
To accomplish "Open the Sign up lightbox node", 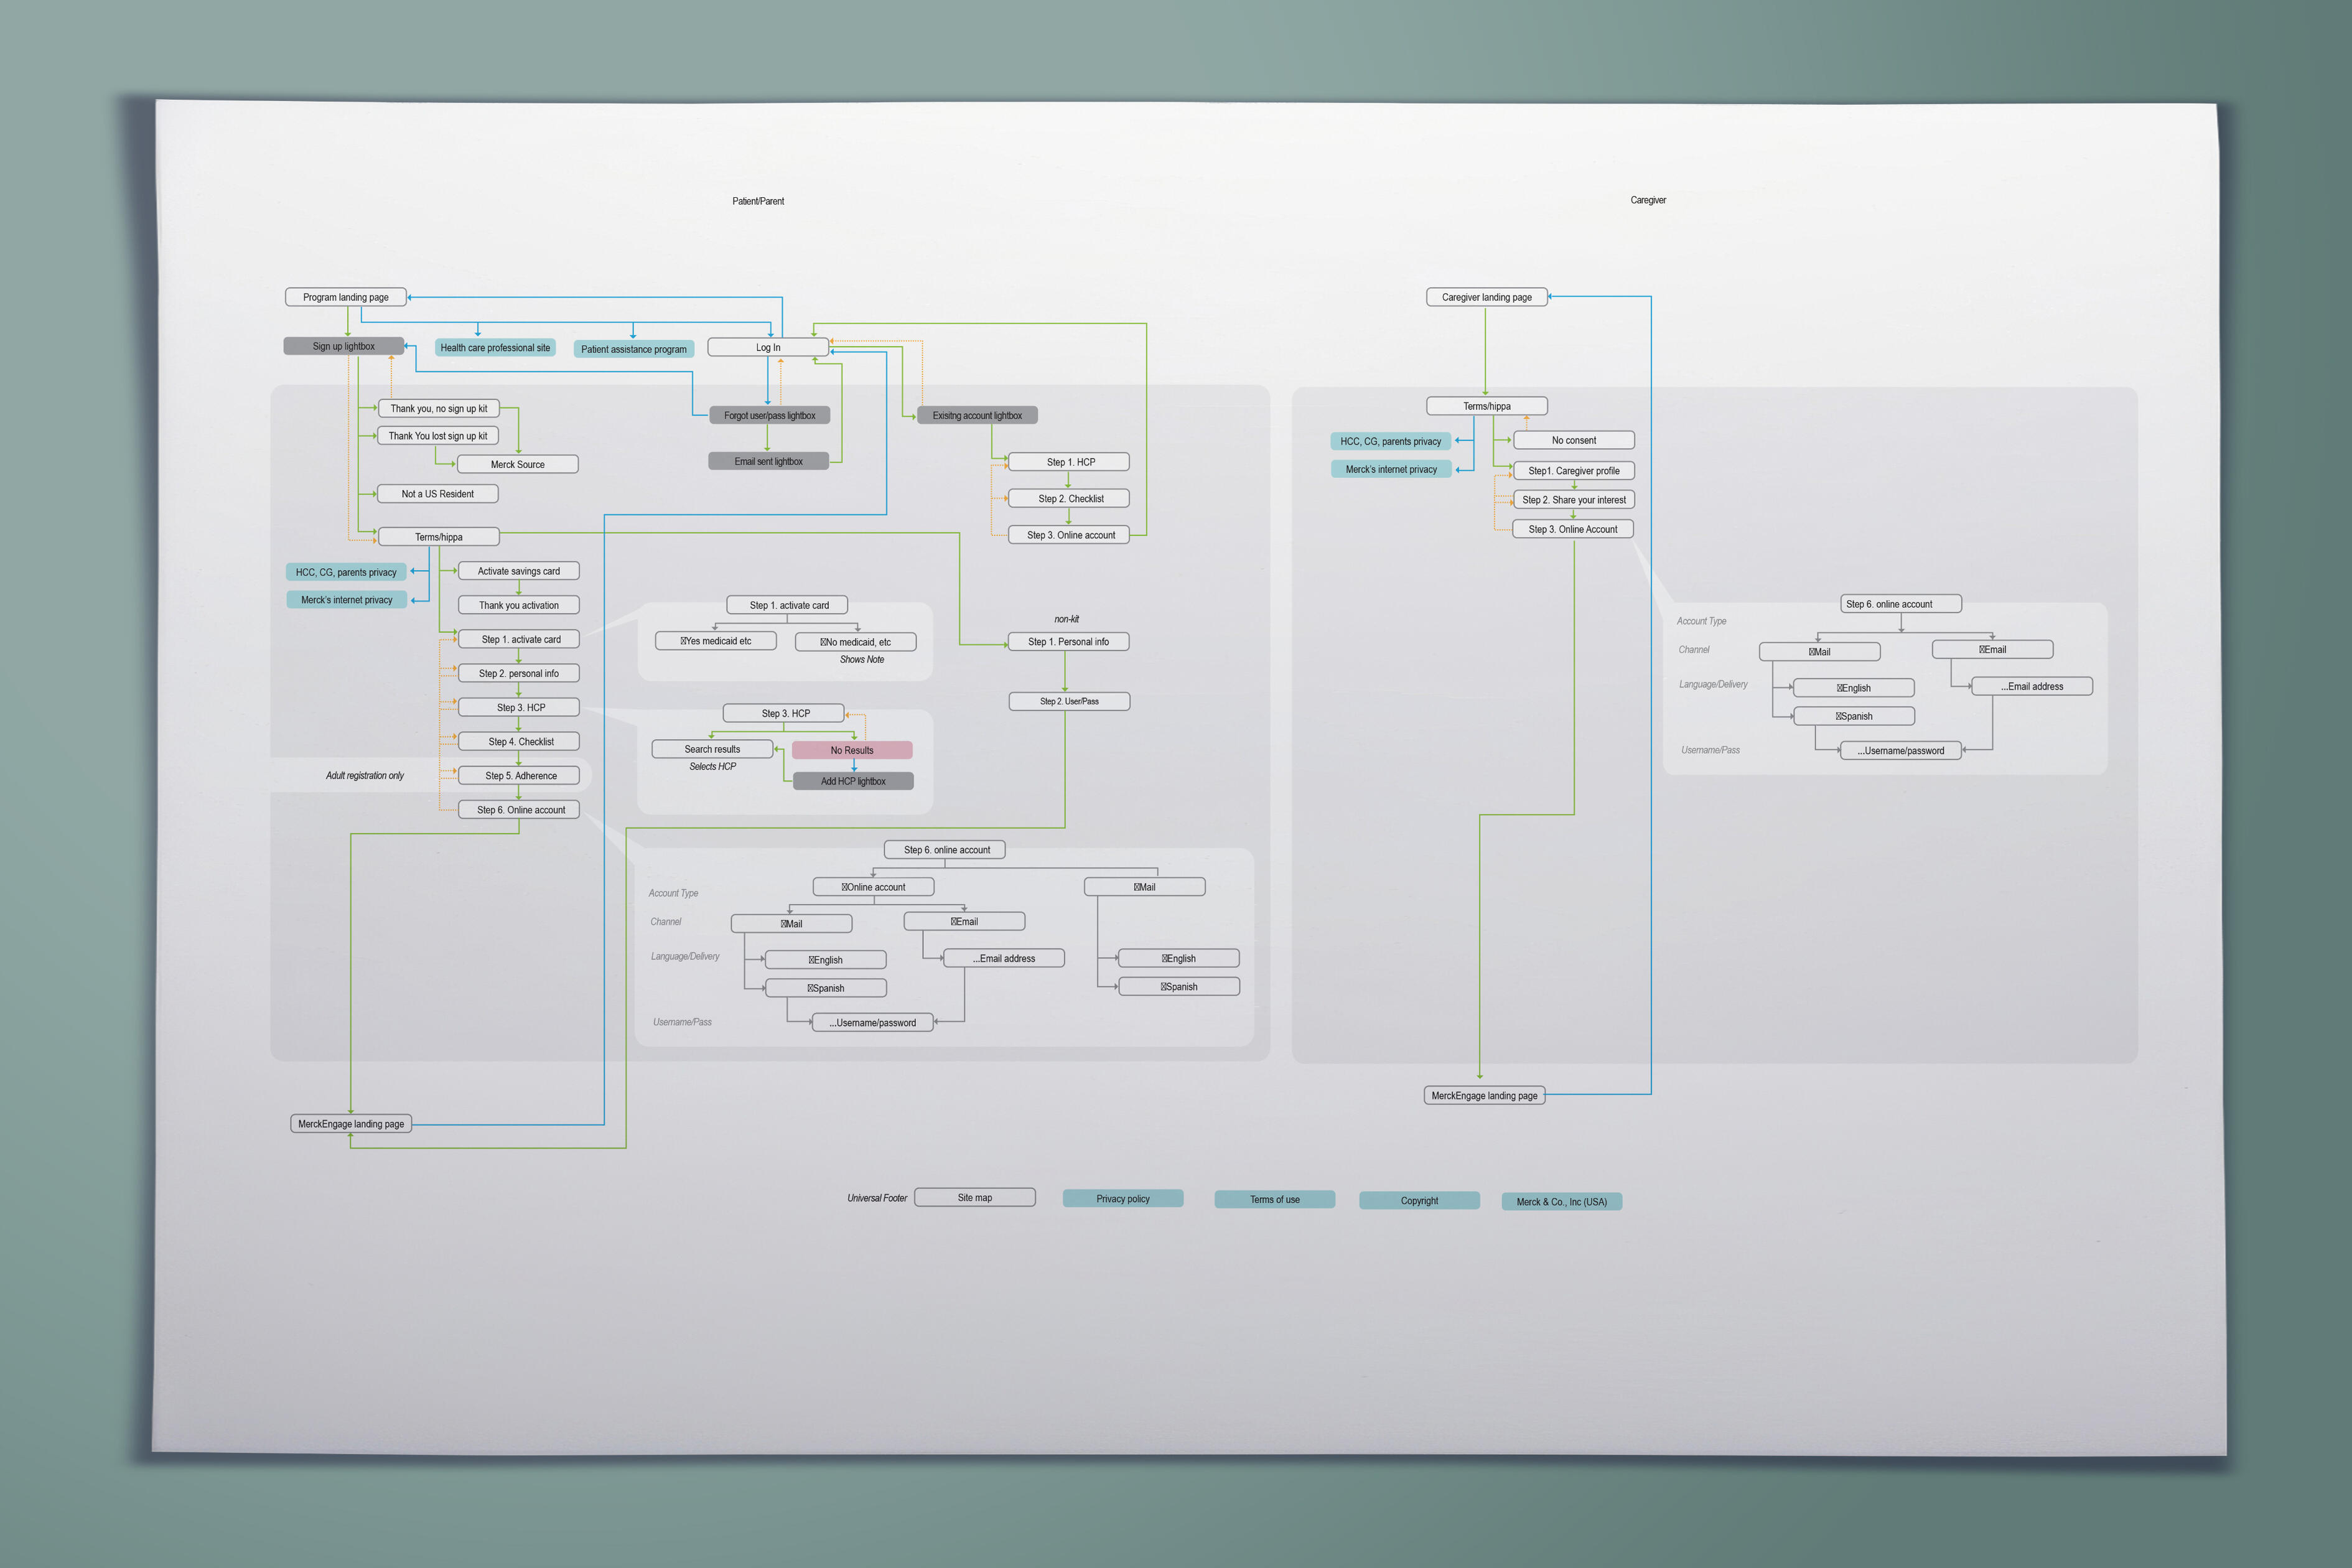I will 344,346.
